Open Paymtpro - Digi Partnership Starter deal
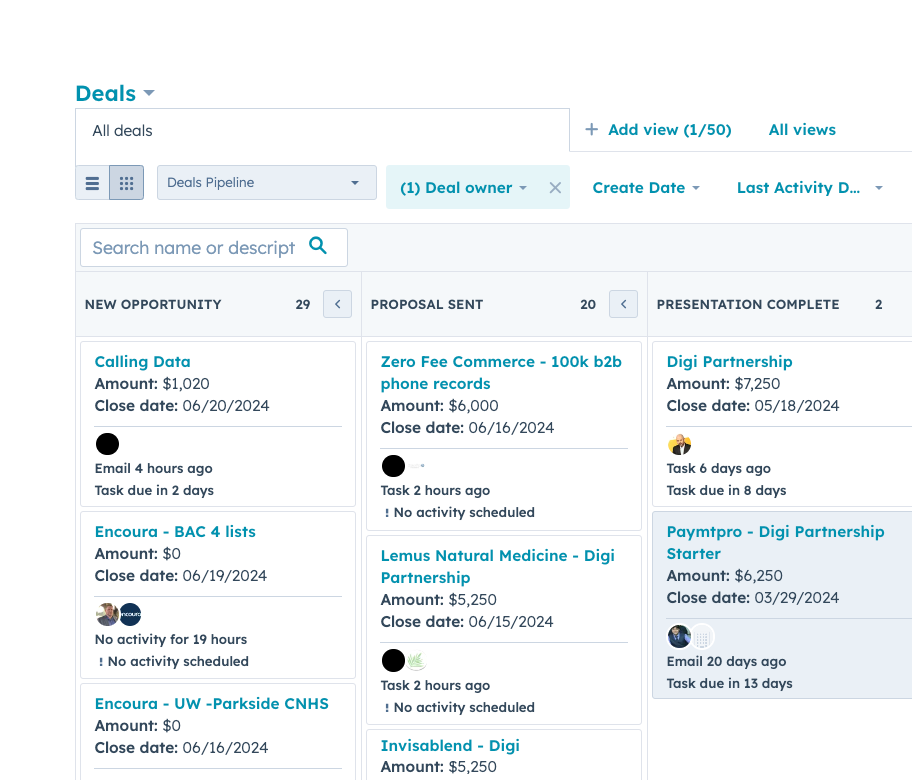The width and height of the screenshot is (912, 780). tap(775, 543)
